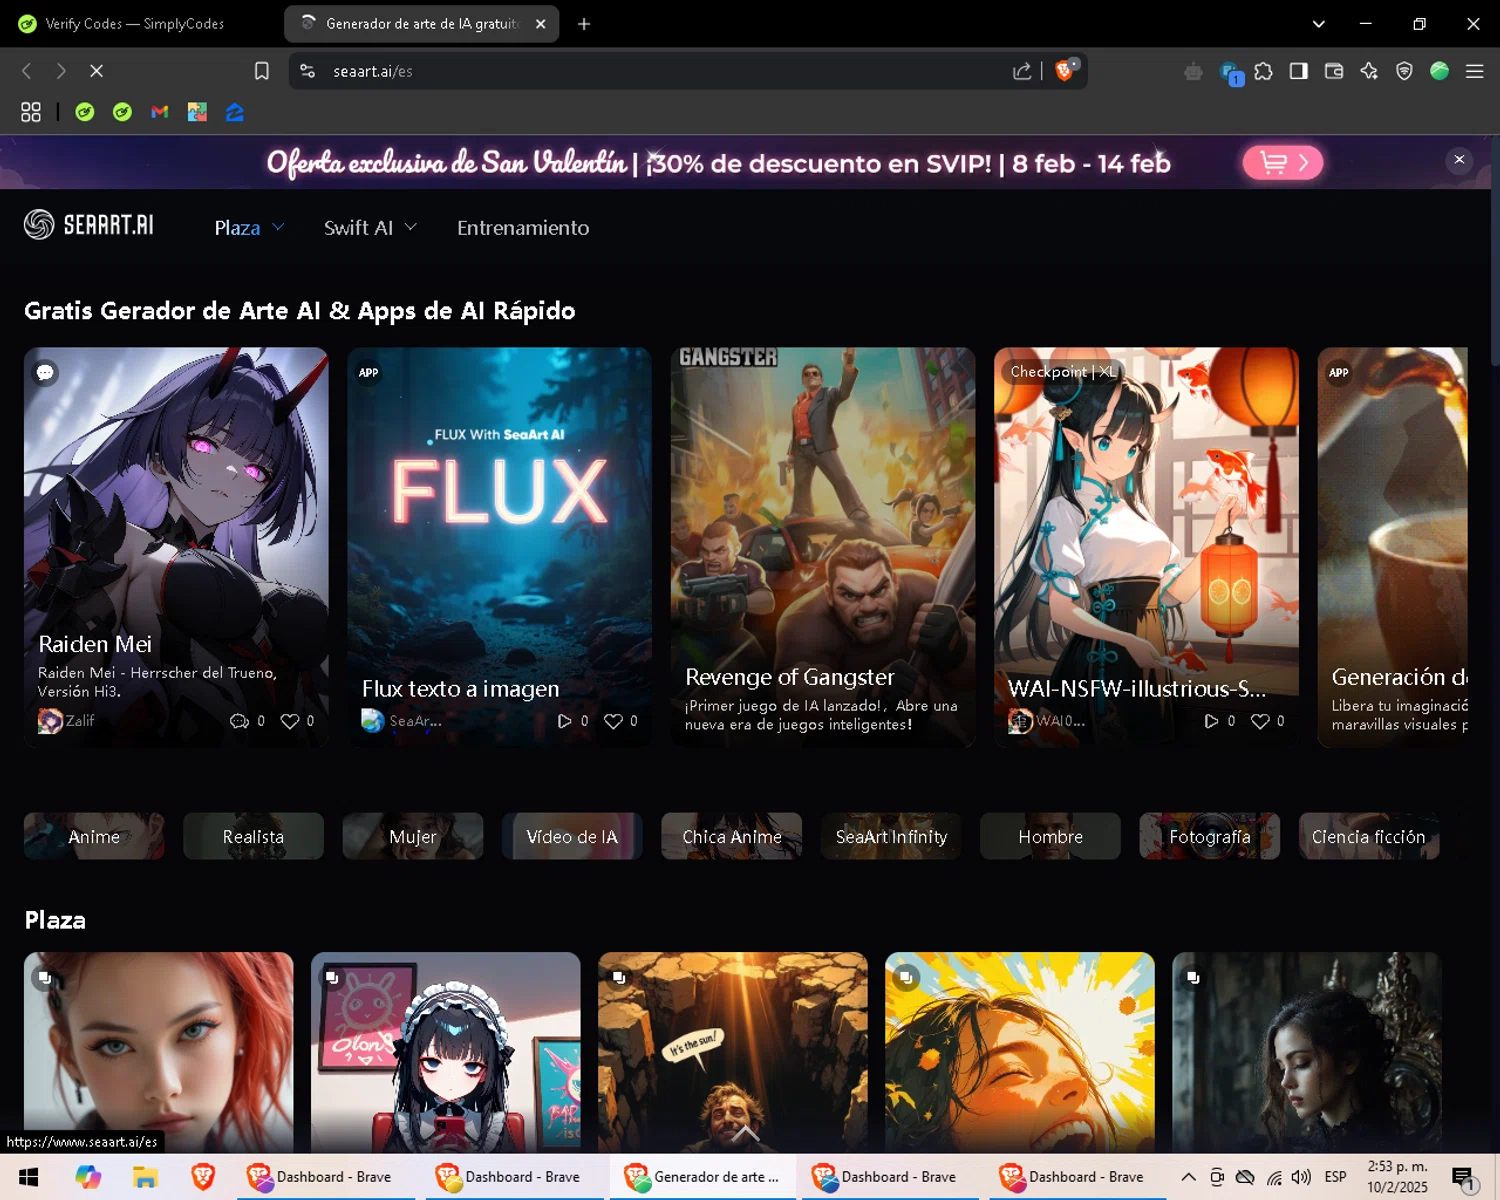The width and height of the screenshot is (1500, 1200).
Task: Open the San Valentín offer cart button
Action: (x=1283, y=162)
